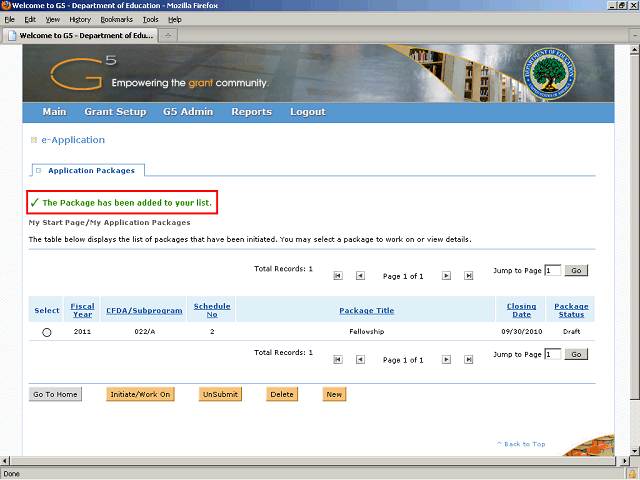The image size is (640, 480).
Task: Click the Firefox icon in the title bar
Action: coord(6,5)
